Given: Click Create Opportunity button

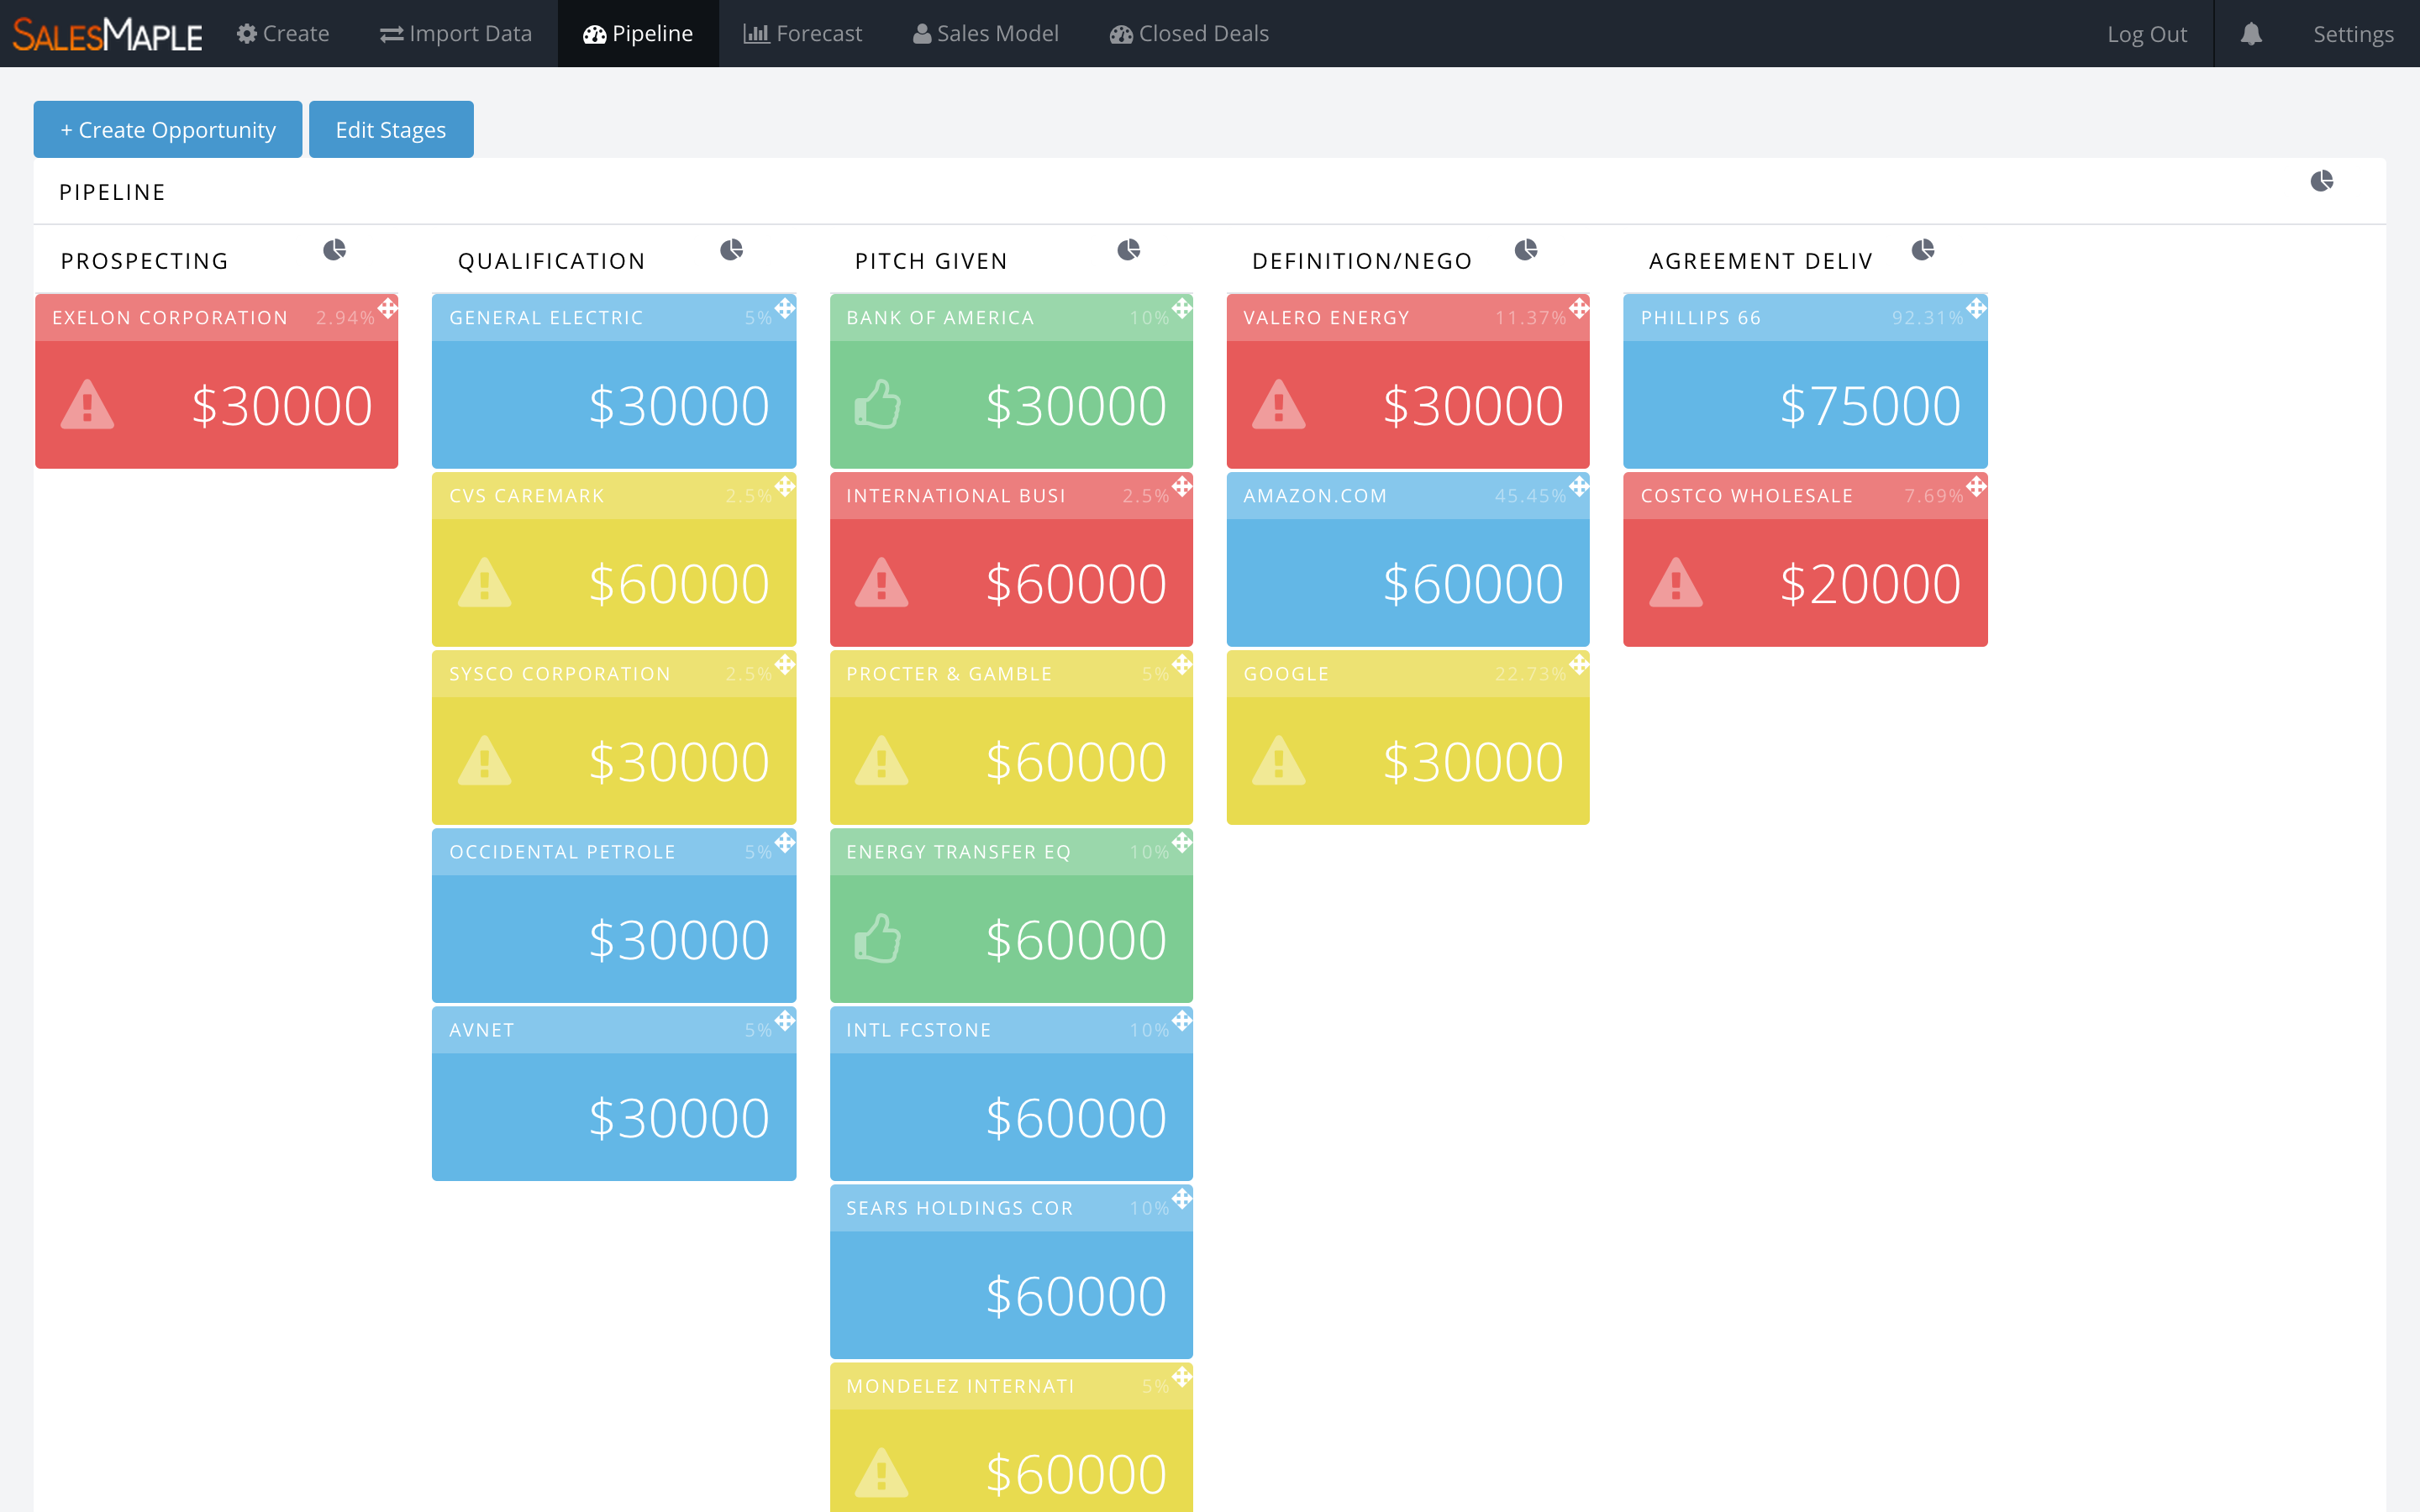Looking at the screenshot, I should coord(167,130).
